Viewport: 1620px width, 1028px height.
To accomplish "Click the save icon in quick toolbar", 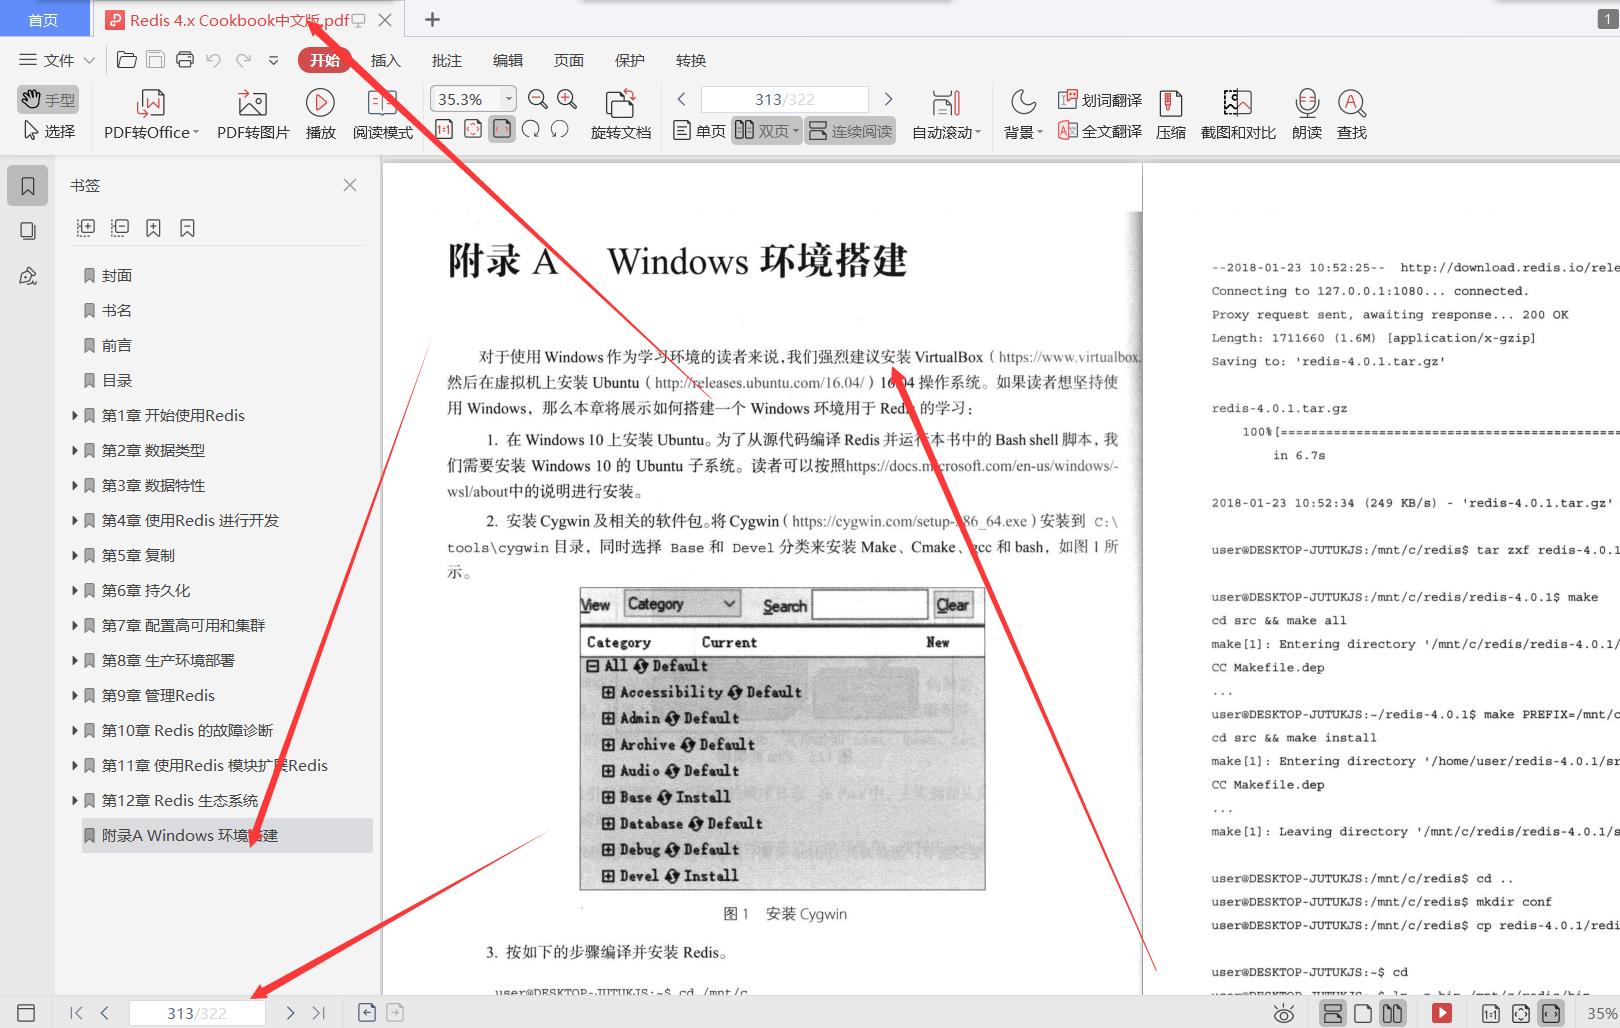I will pos(155,60).
